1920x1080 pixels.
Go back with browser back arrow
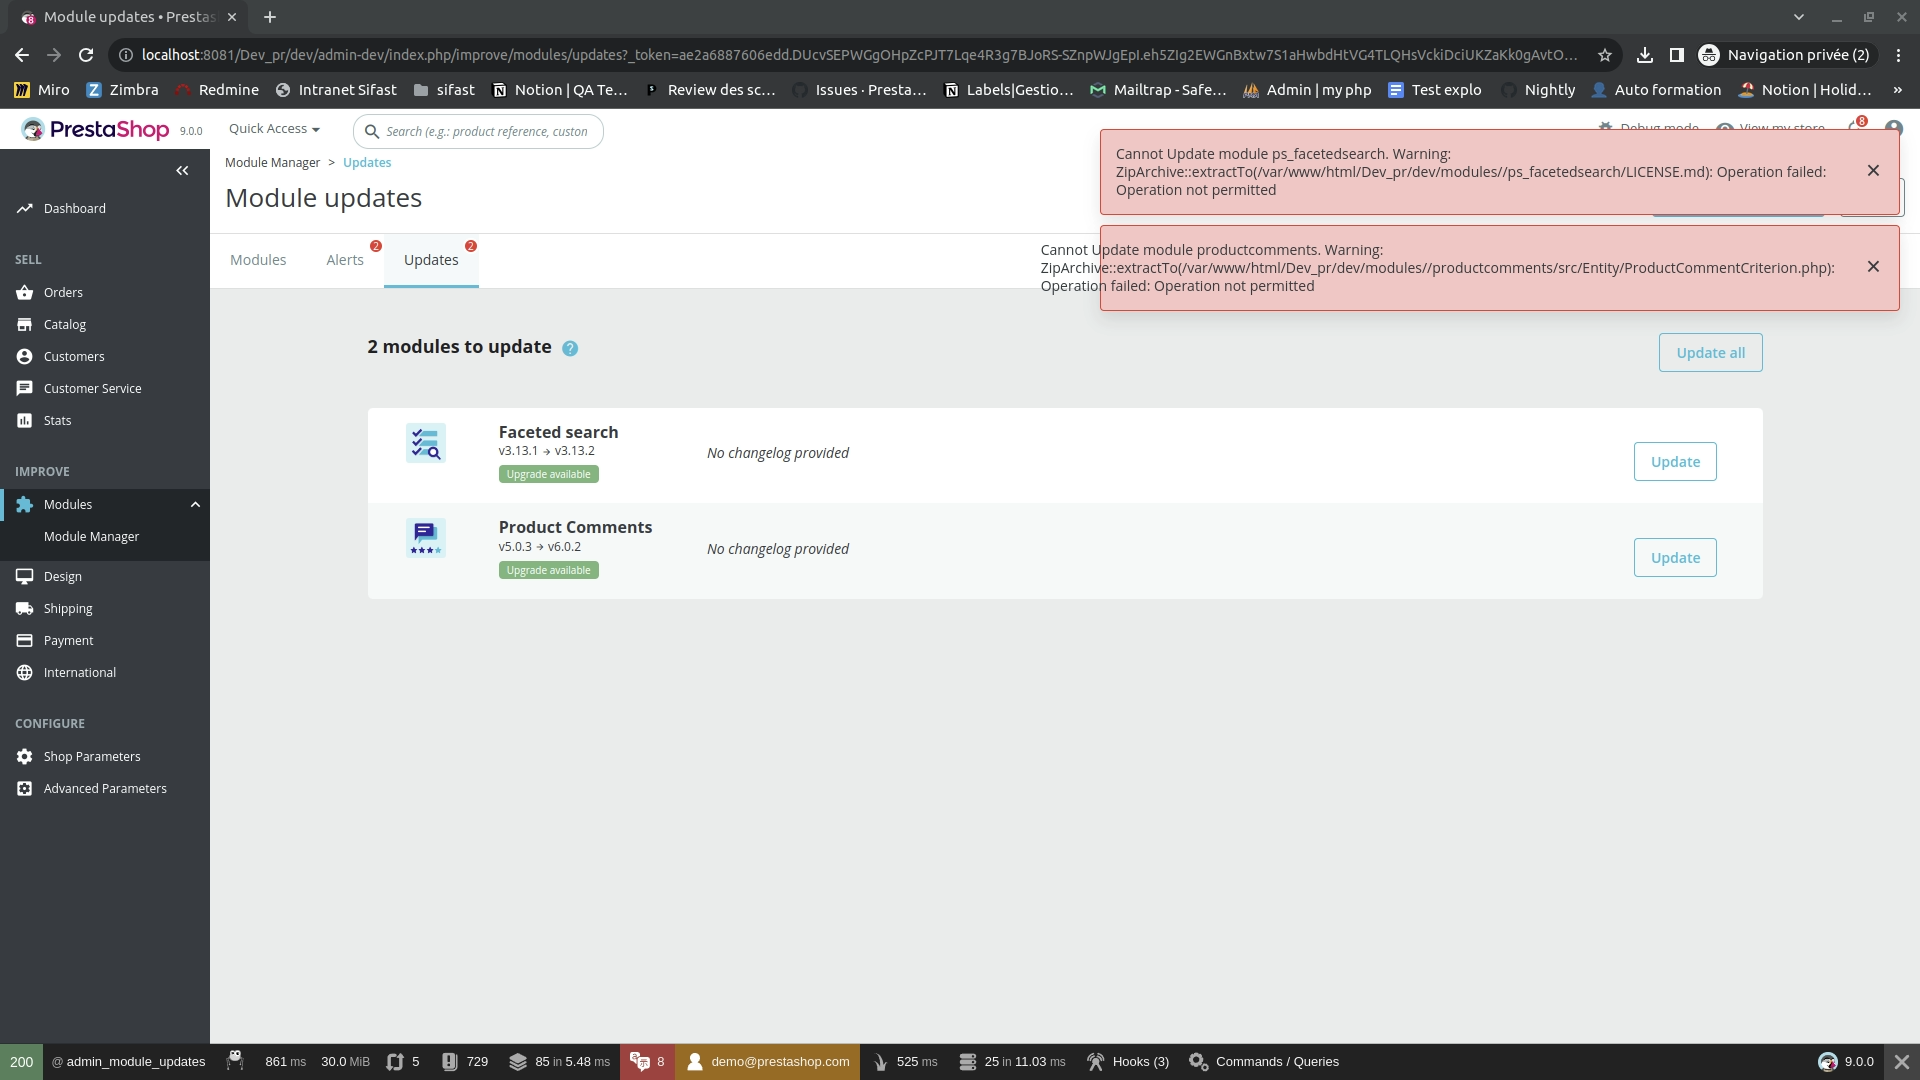click(x=22, y=55)
